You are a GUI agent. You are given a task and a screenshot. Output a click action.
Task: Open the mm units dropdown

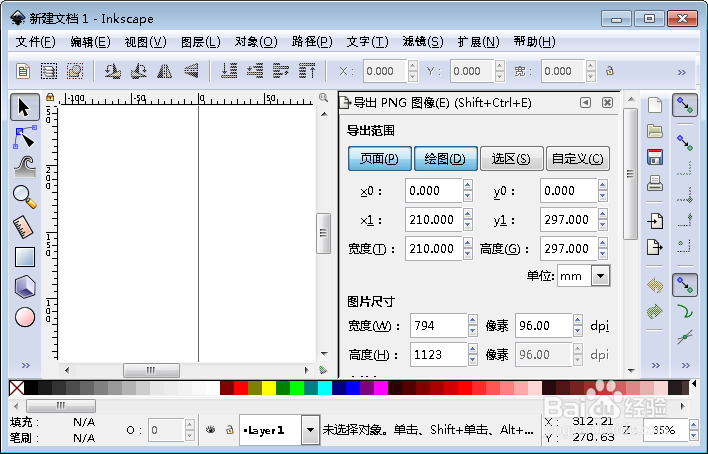coord(601,276)
